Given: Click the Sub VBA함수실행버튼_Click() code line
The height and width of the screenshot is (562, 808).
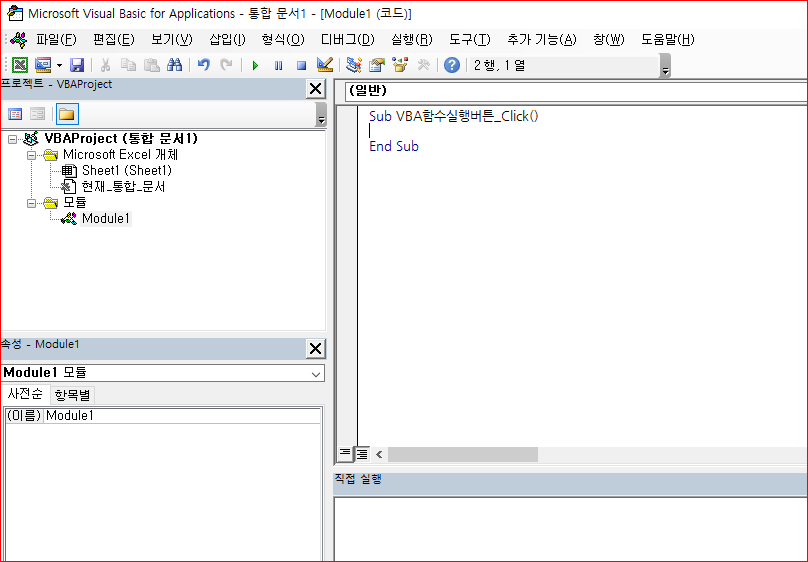Looking at the screenshot, I should coord(453,116).
